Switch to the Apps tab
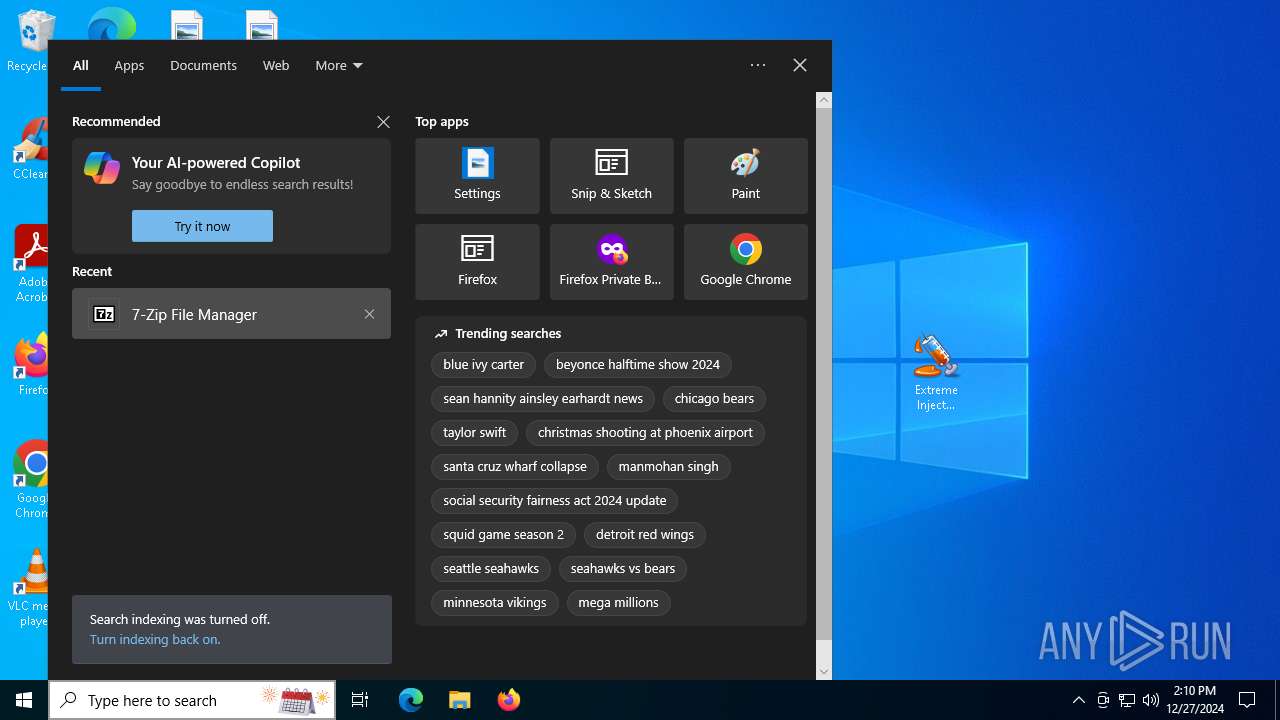Viewport: 1280px width, 720px height. pyautogui.click(x=129, y=65)
